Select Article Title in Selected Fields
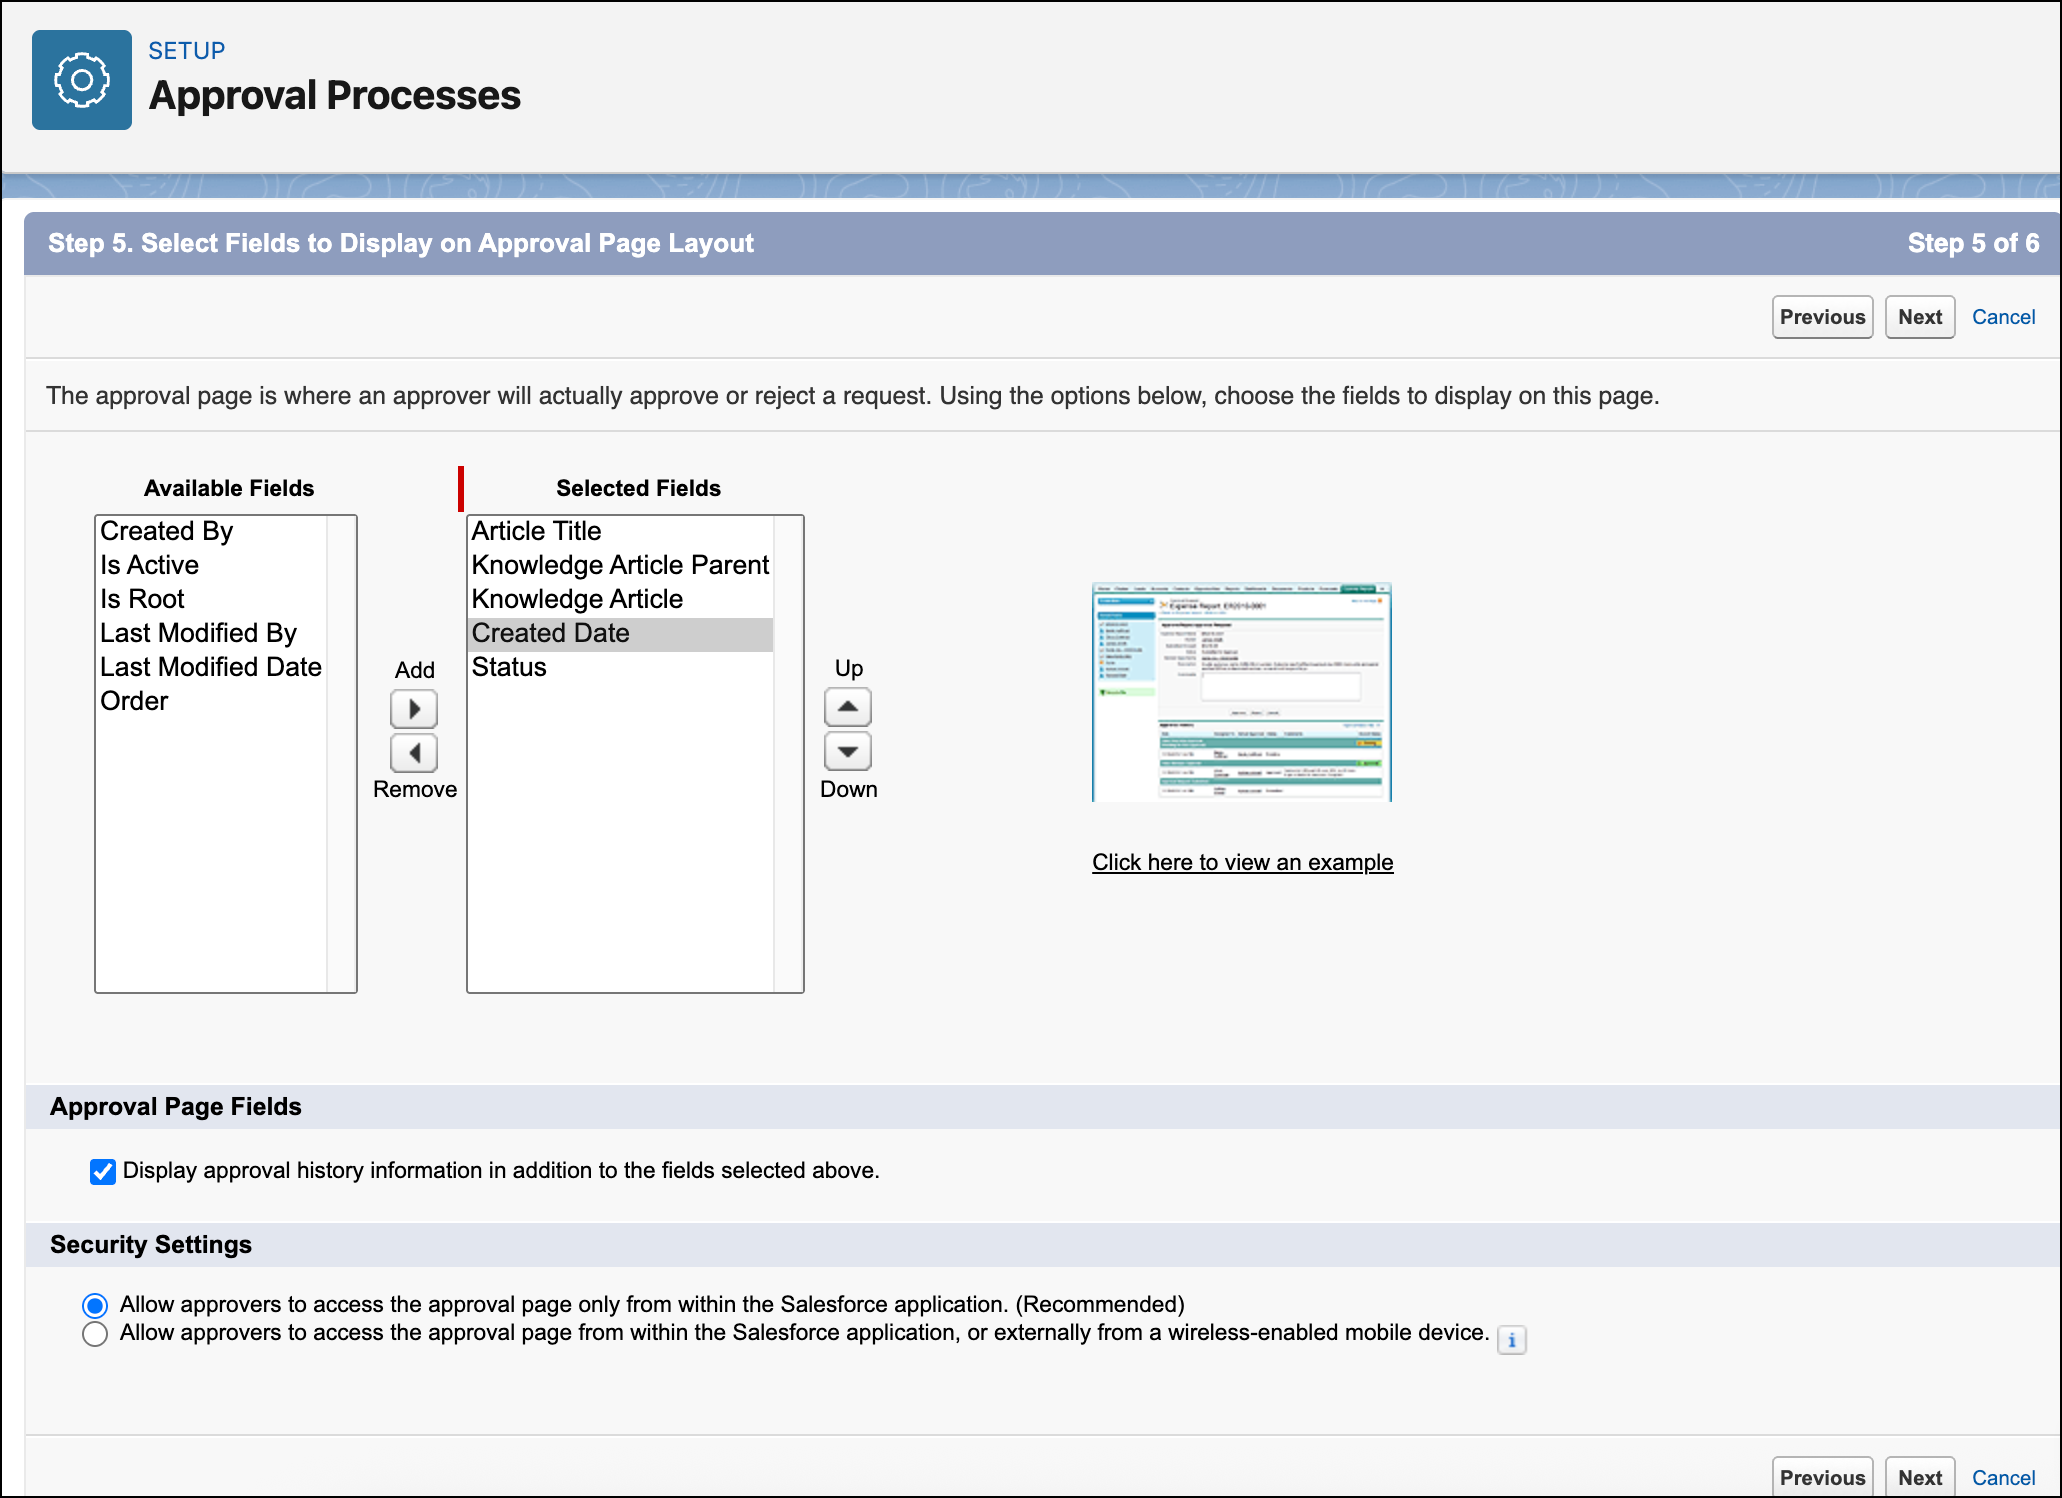 pyautogui.click(x=620, y=531)
